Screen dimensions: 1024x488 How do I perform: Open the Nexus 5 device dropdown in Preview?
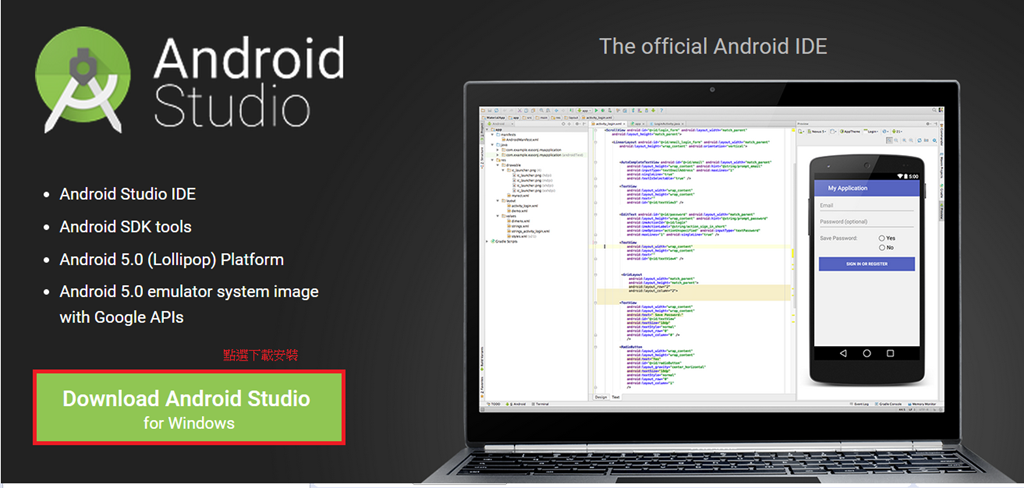pyautogui.click(x=817, y=131)
